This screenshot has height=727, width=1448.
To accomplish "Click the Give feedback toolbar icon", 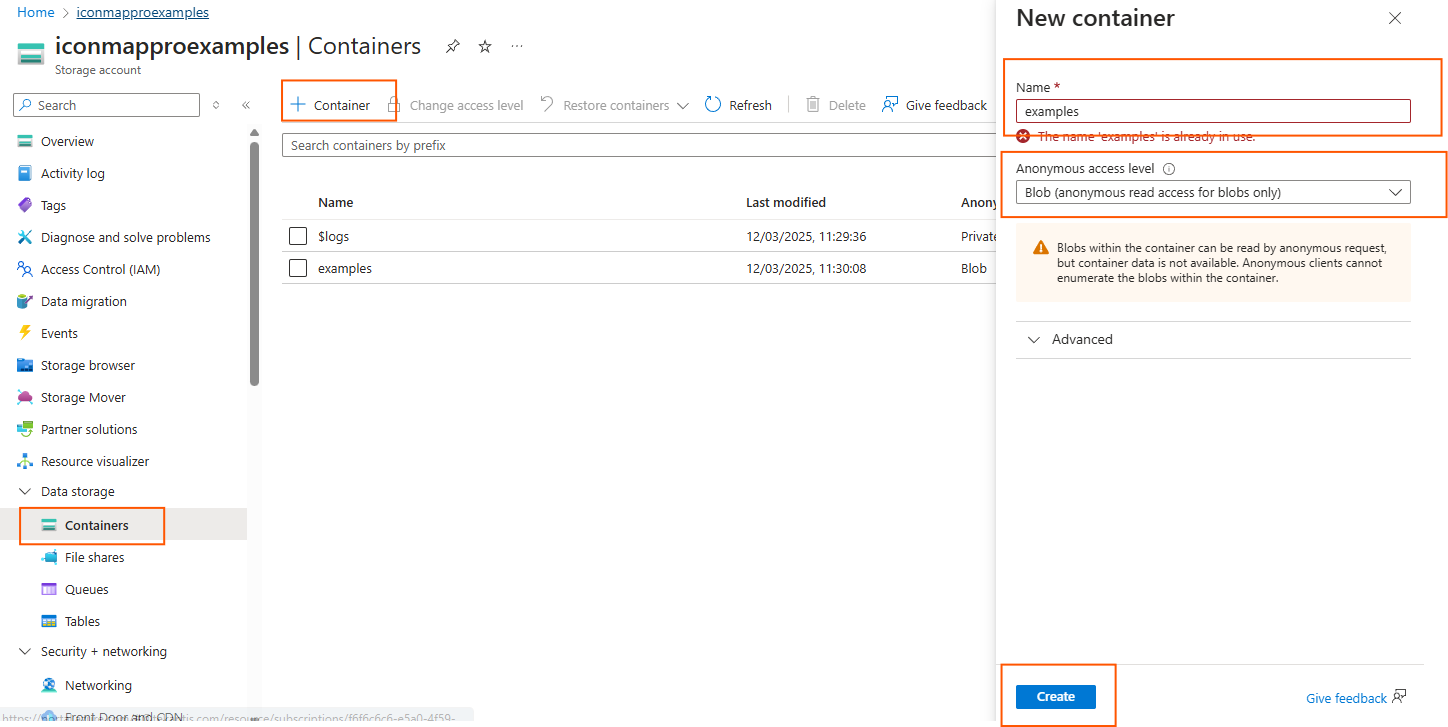I will click(889, 105).
